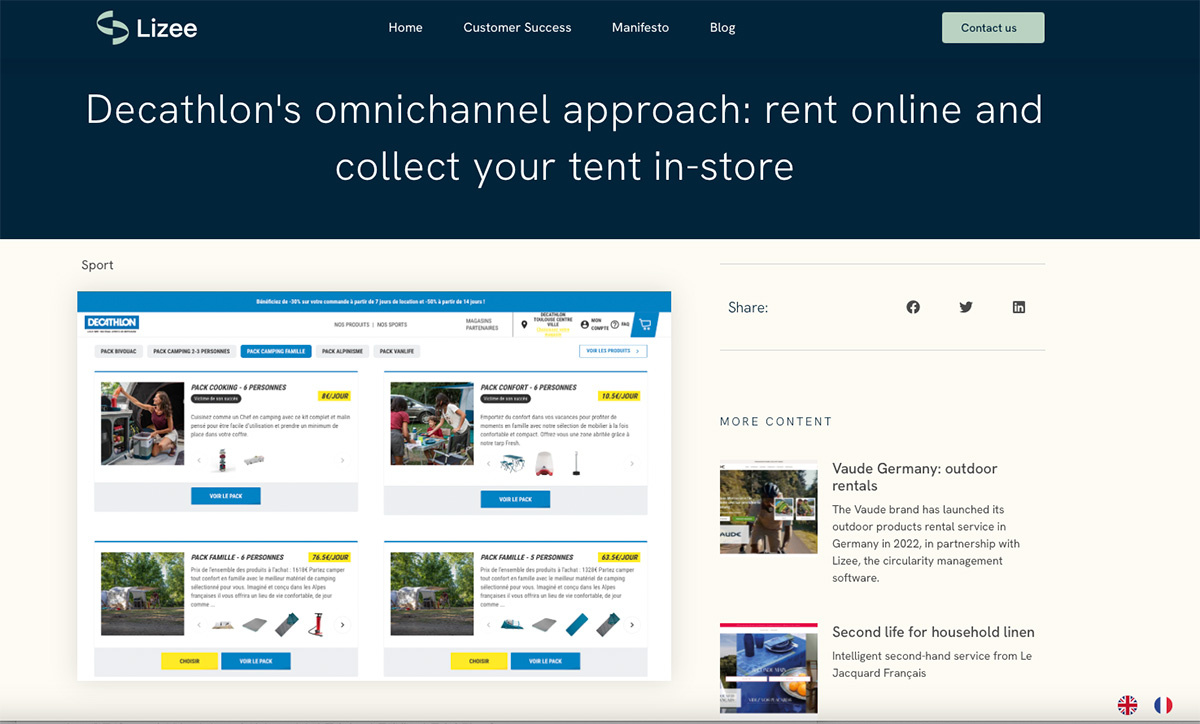Click the Sport category tag

point(98,265)
